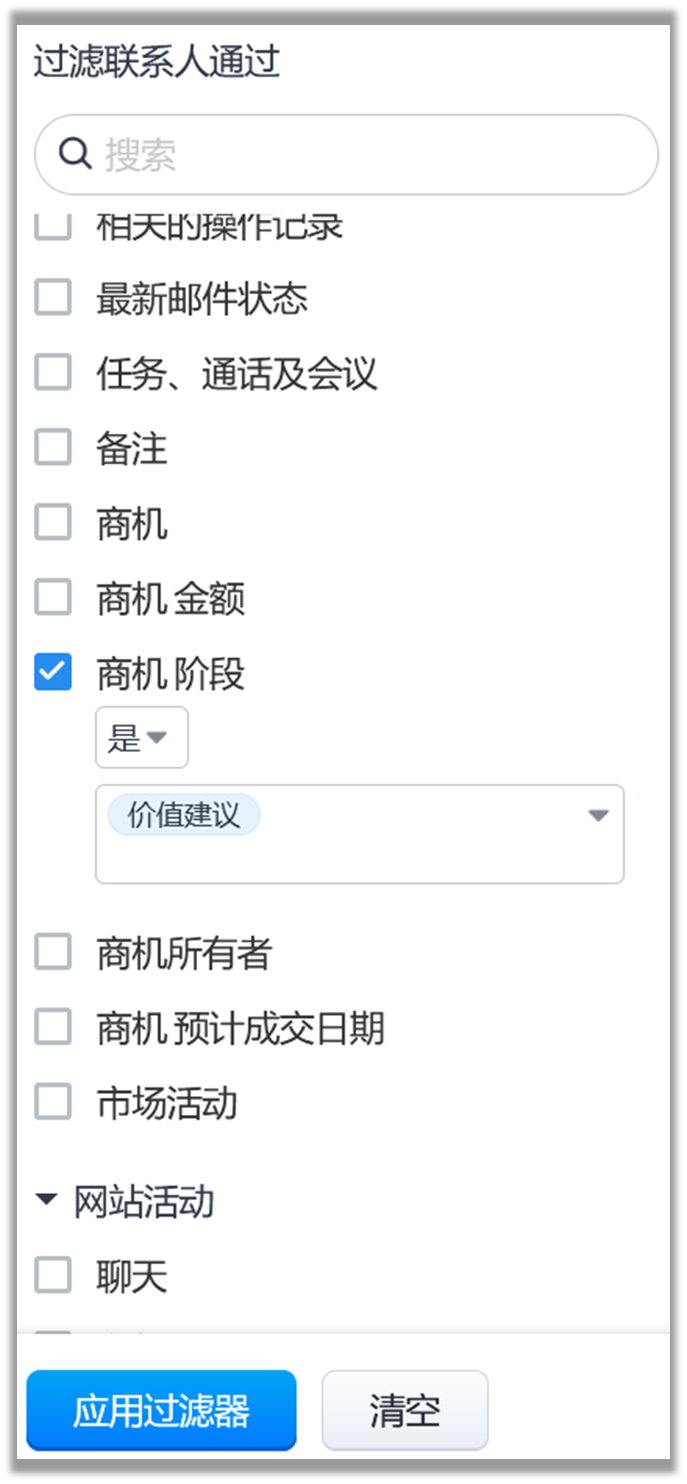Uncheck the 商机 阶段 checkbox
687x1484 pixels.
(53, 672)
